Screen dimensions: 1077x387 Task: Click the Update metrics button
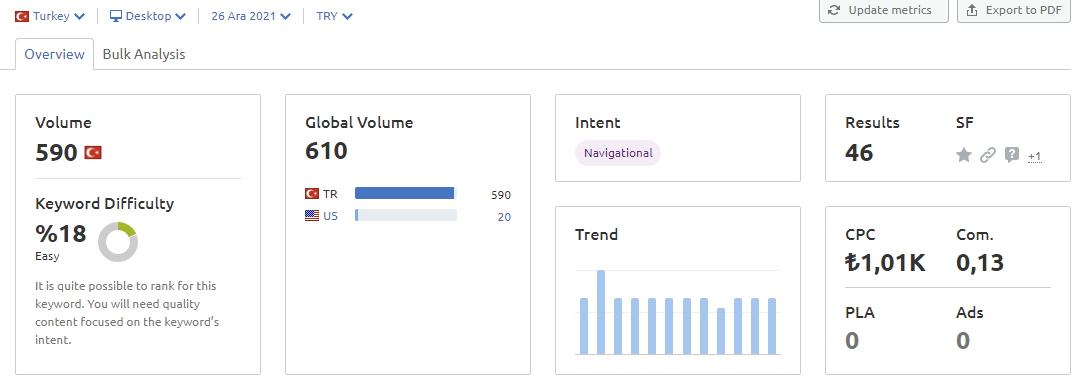(x=883, y=10)
